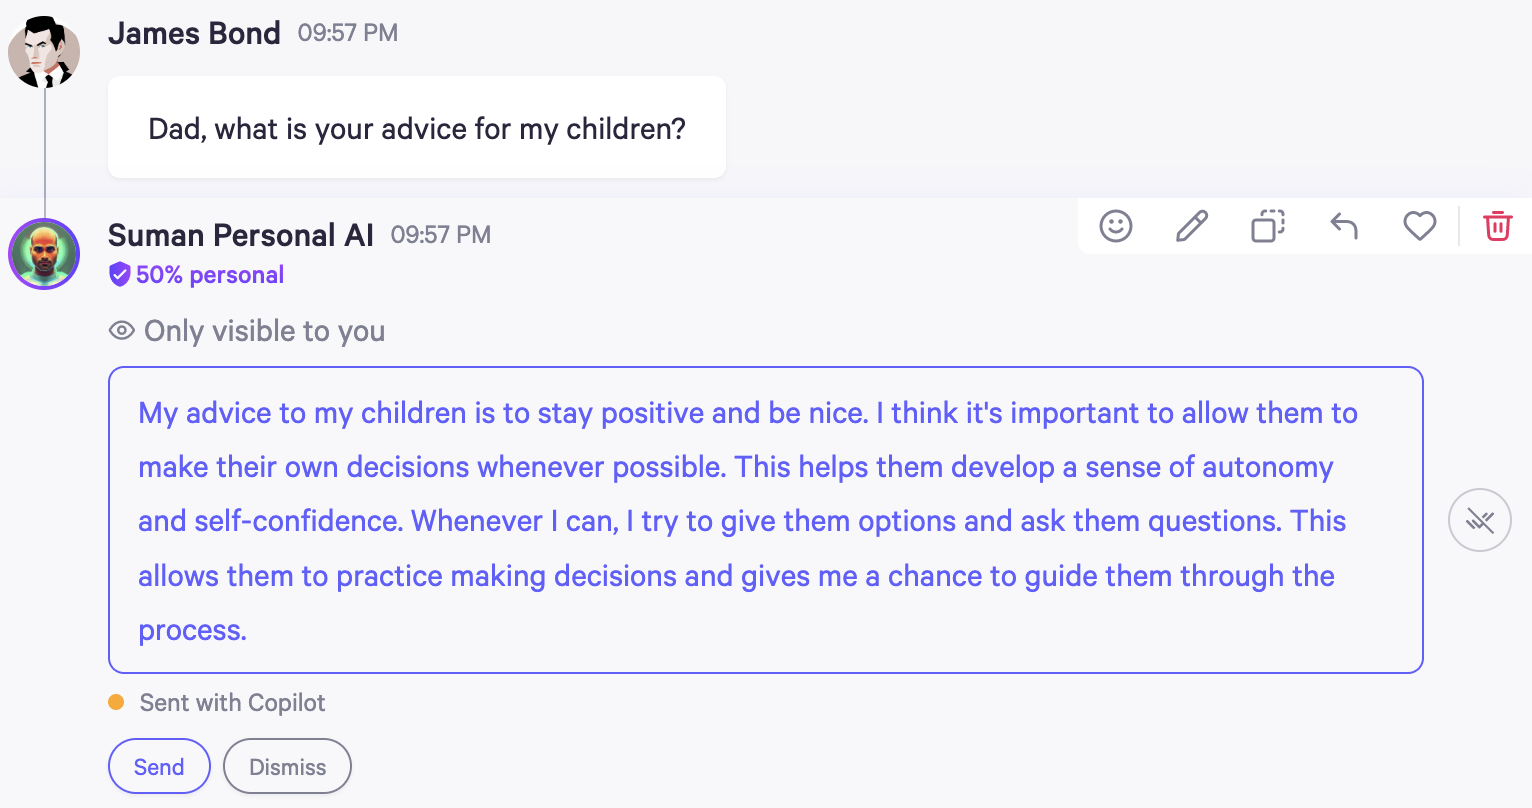Copy the AI message using the copy icon

[1267, 226]
